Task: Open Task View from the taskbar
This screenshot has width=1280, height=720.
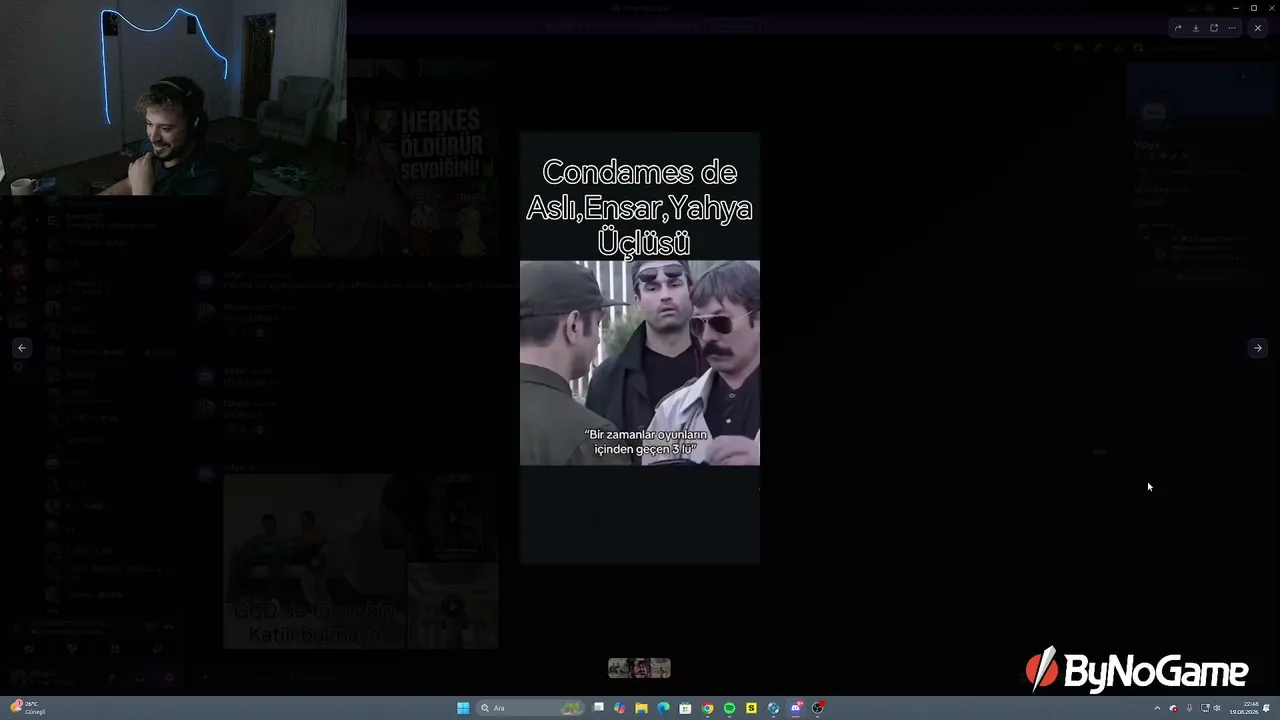Action: [x=598, y=708]
